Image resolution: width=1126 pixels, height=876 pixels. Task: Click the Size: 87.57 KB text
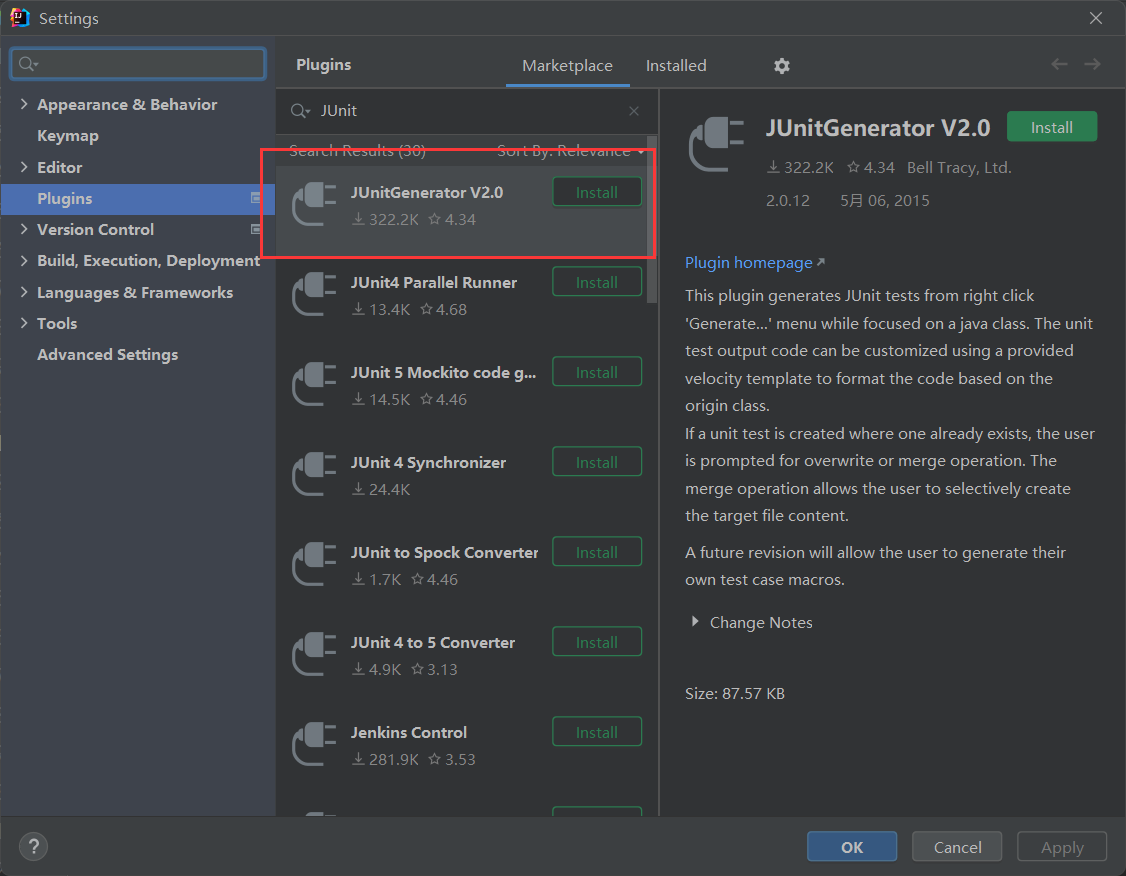coord(735,694)
